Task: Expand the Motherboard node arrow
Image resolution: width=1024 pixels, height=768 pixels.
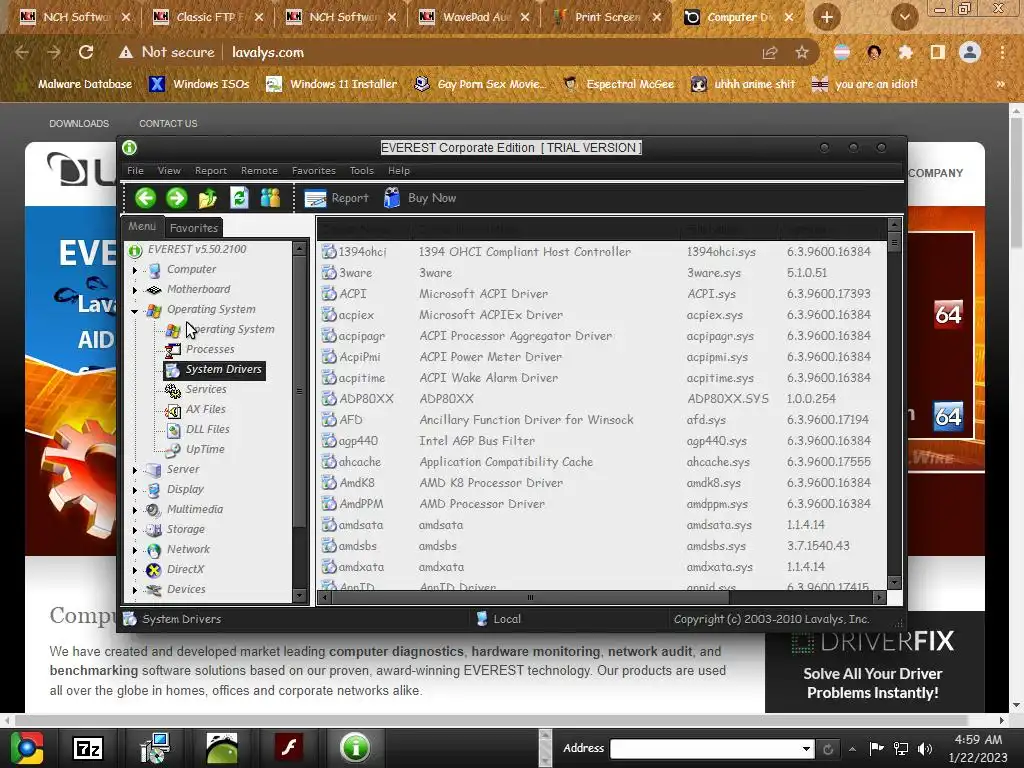Action: (x=135, y=290)
